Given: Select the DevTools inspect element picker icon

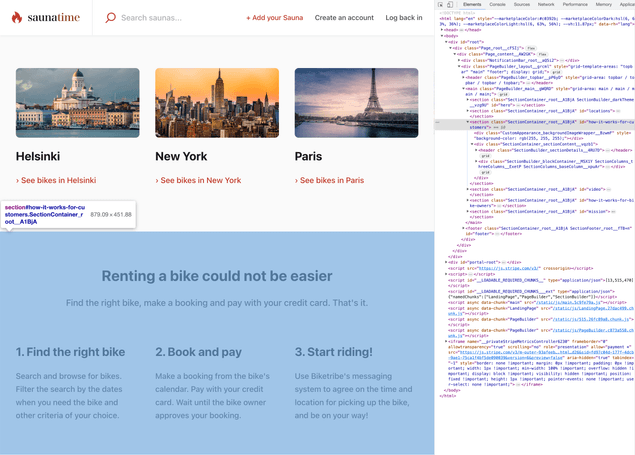Looking at the screenshot, I should point(442,5).
